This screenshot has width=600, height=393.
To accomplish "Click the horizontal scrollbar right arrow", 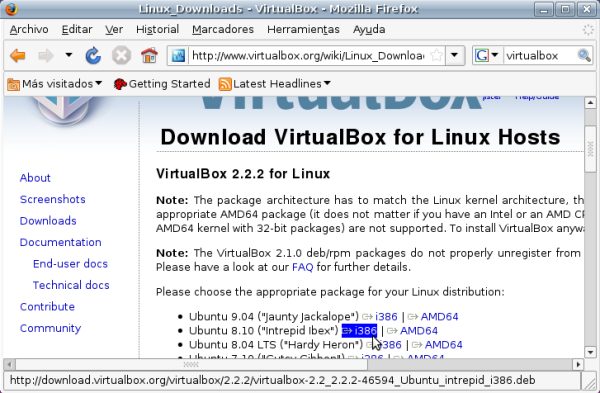I will pos(578,365).
